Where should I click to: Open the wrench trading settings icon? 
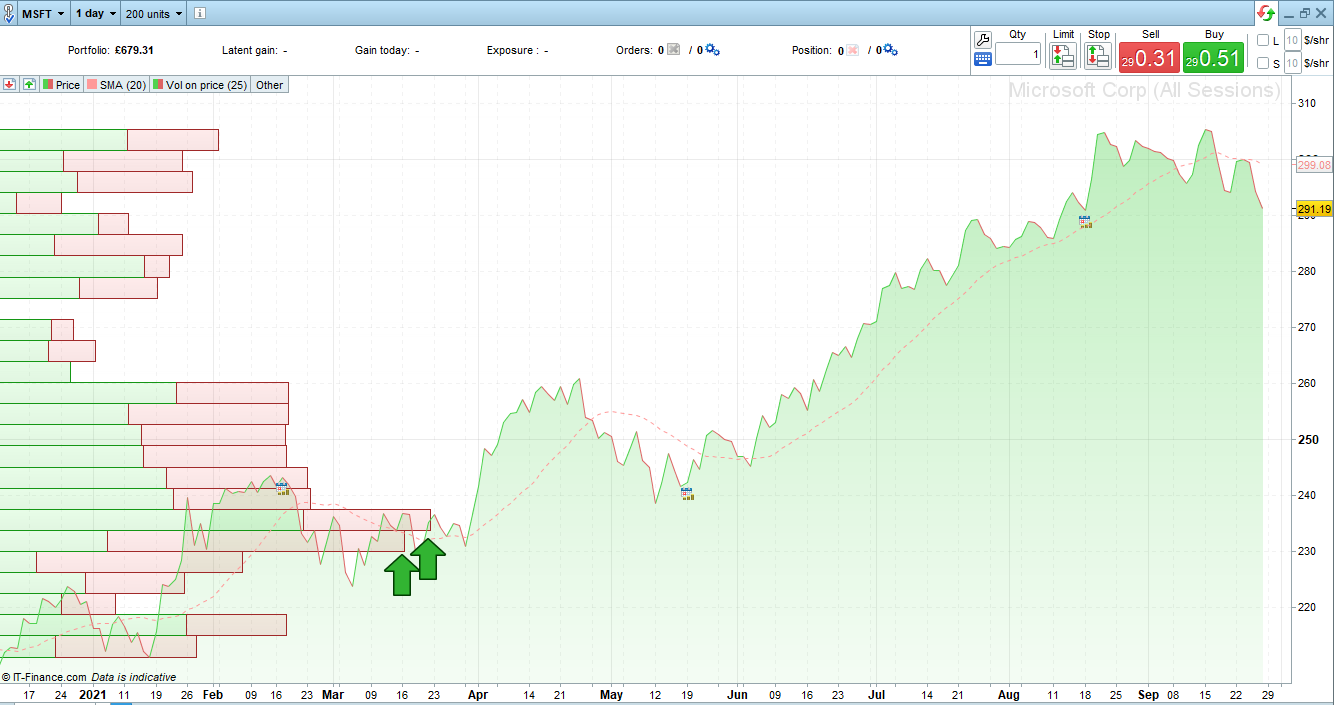click(983, 40)
